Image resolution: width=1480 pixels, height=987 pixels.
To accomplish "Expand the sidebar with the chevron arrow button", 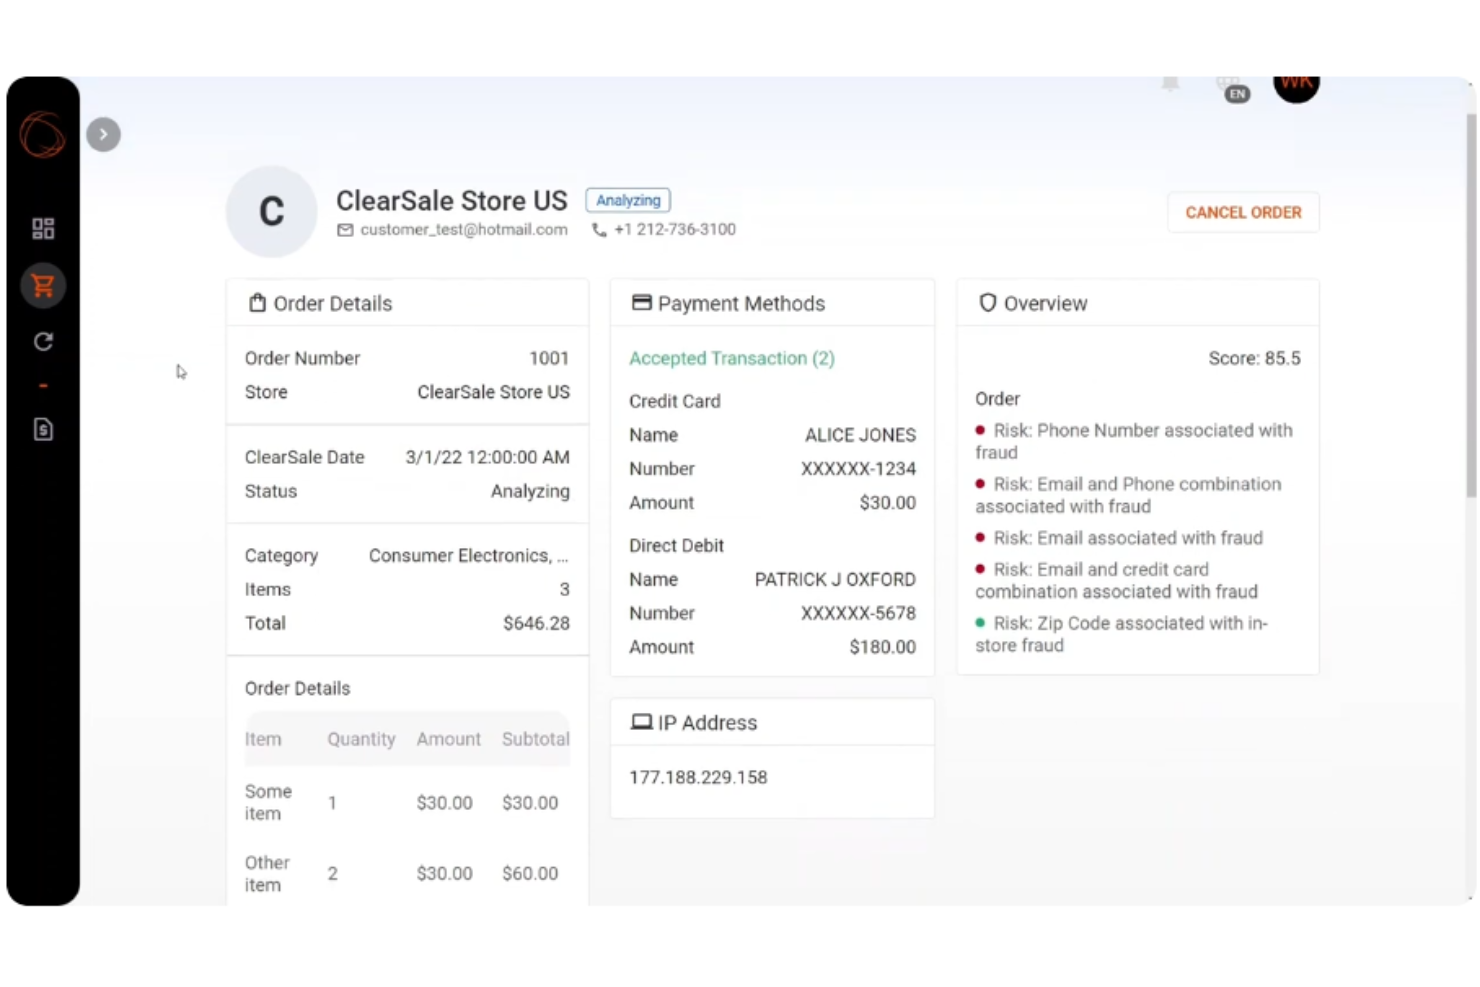I will [x=103, y=134].
